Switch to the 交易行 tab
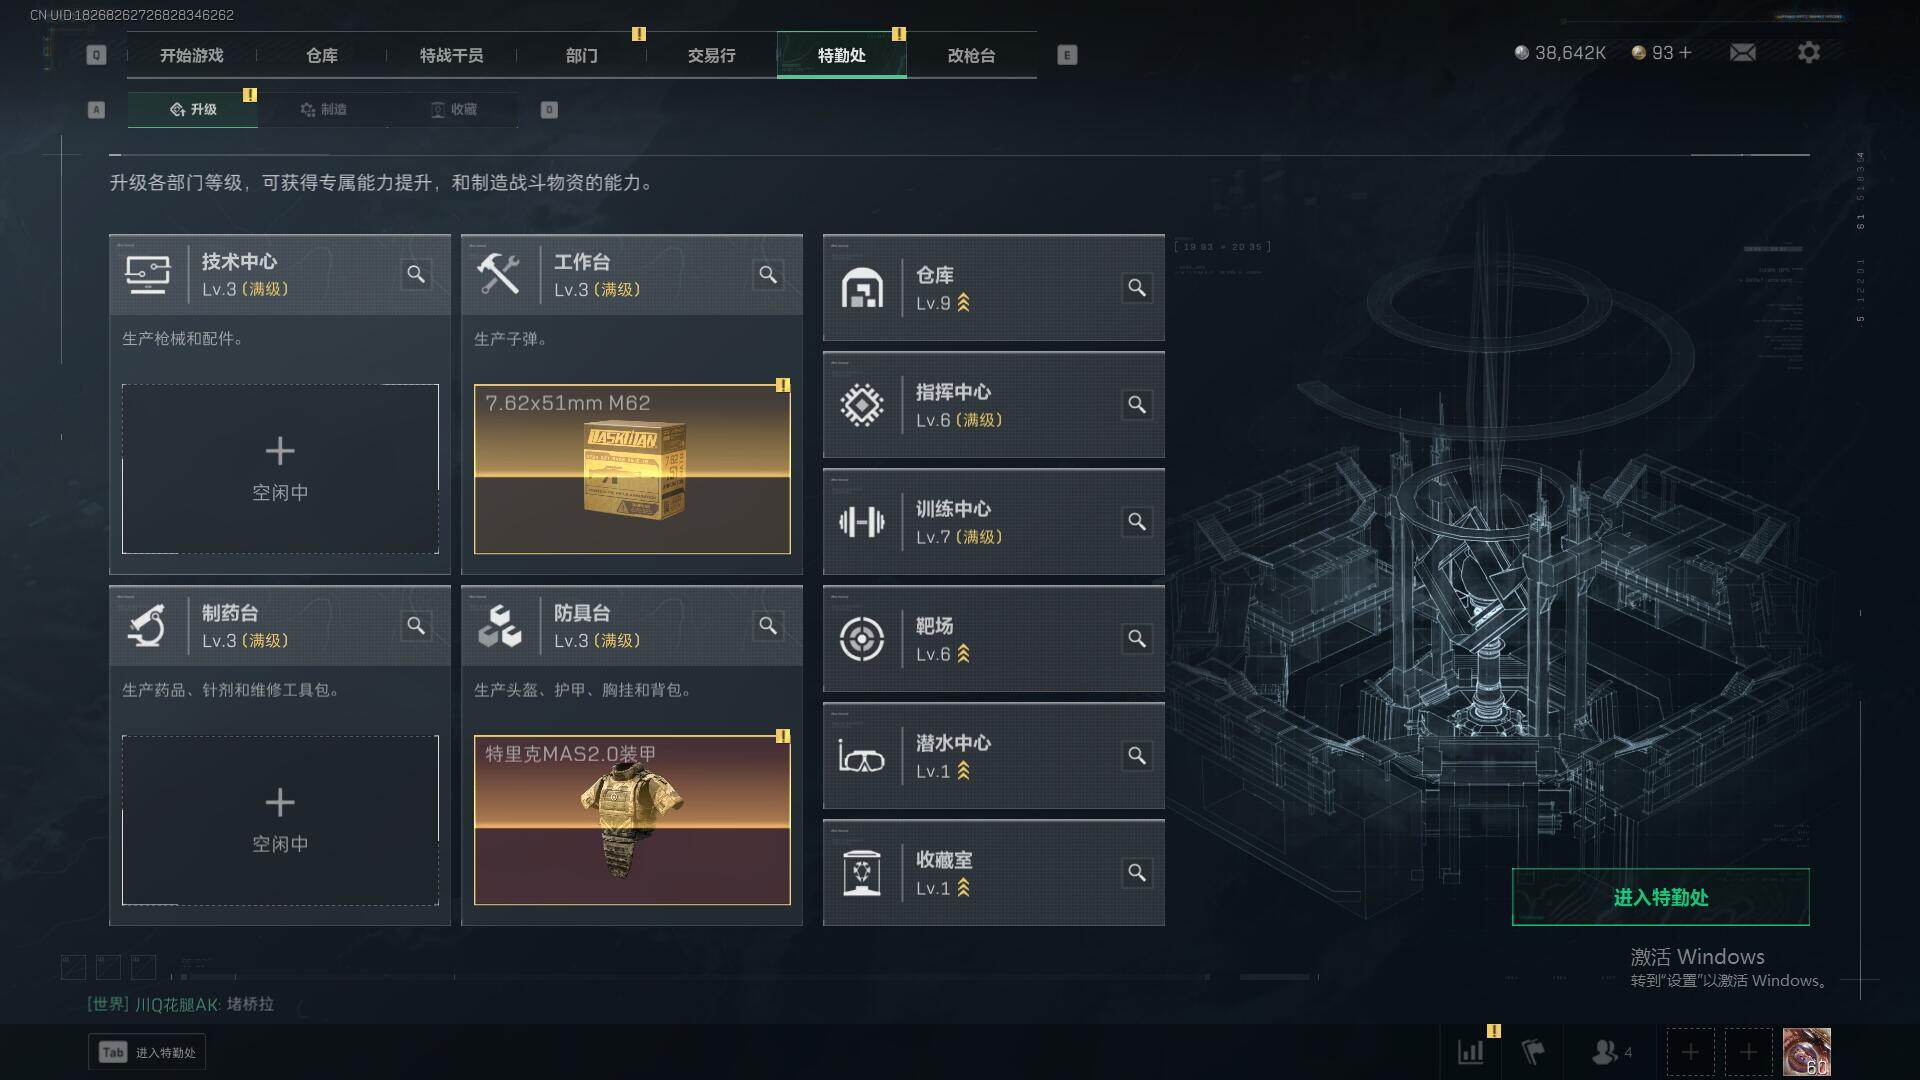 coord(711,55)
